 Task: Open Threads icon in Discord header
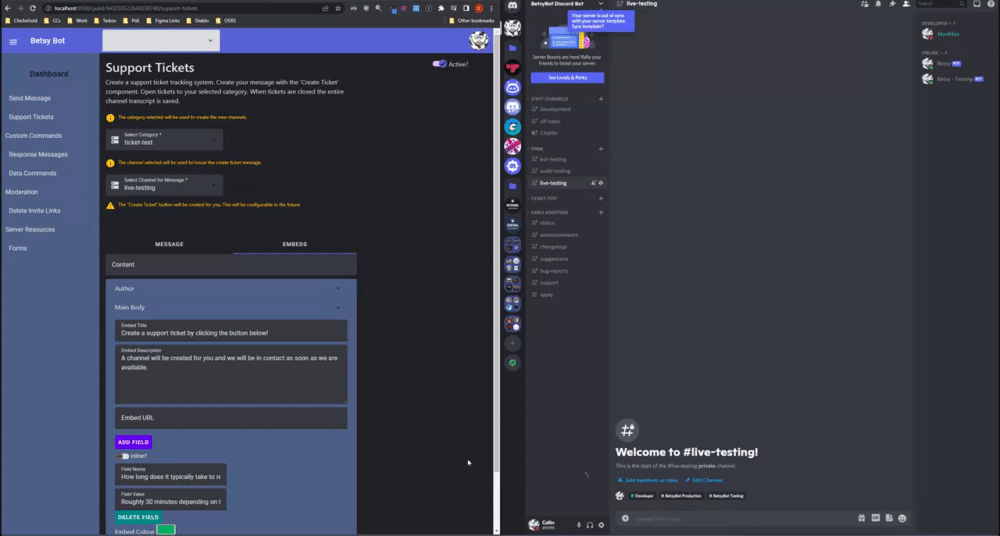[865, 4]
